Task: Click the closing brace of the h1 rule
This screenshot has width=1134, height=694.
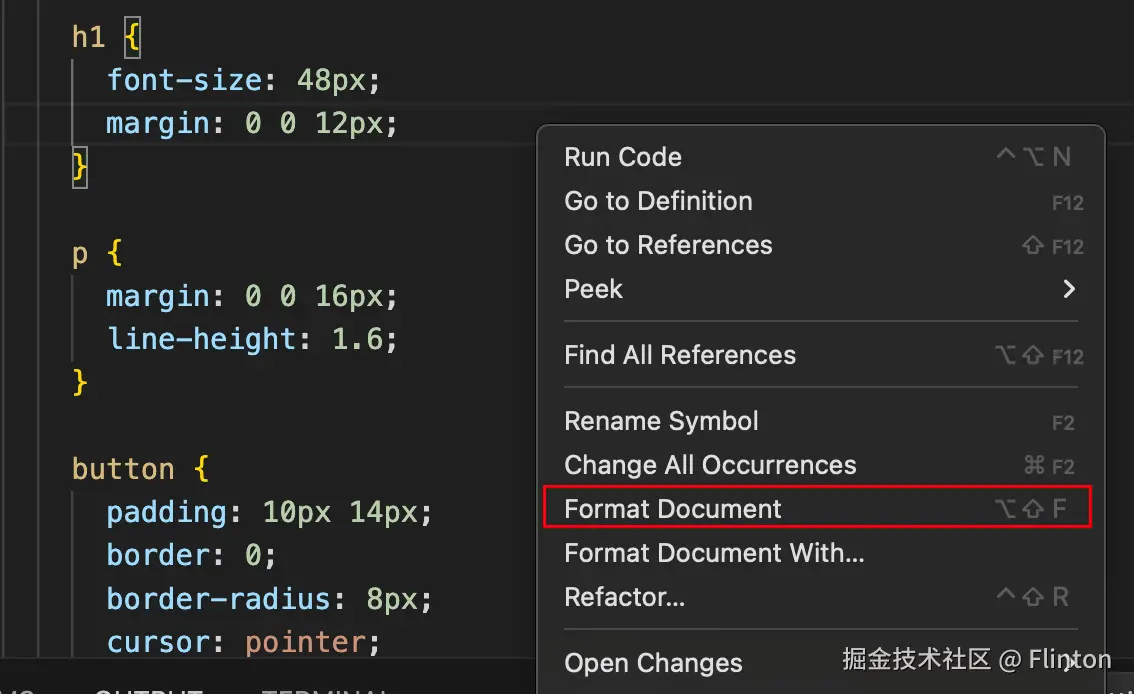Action: pyautogui.click(x=80, y=167)
